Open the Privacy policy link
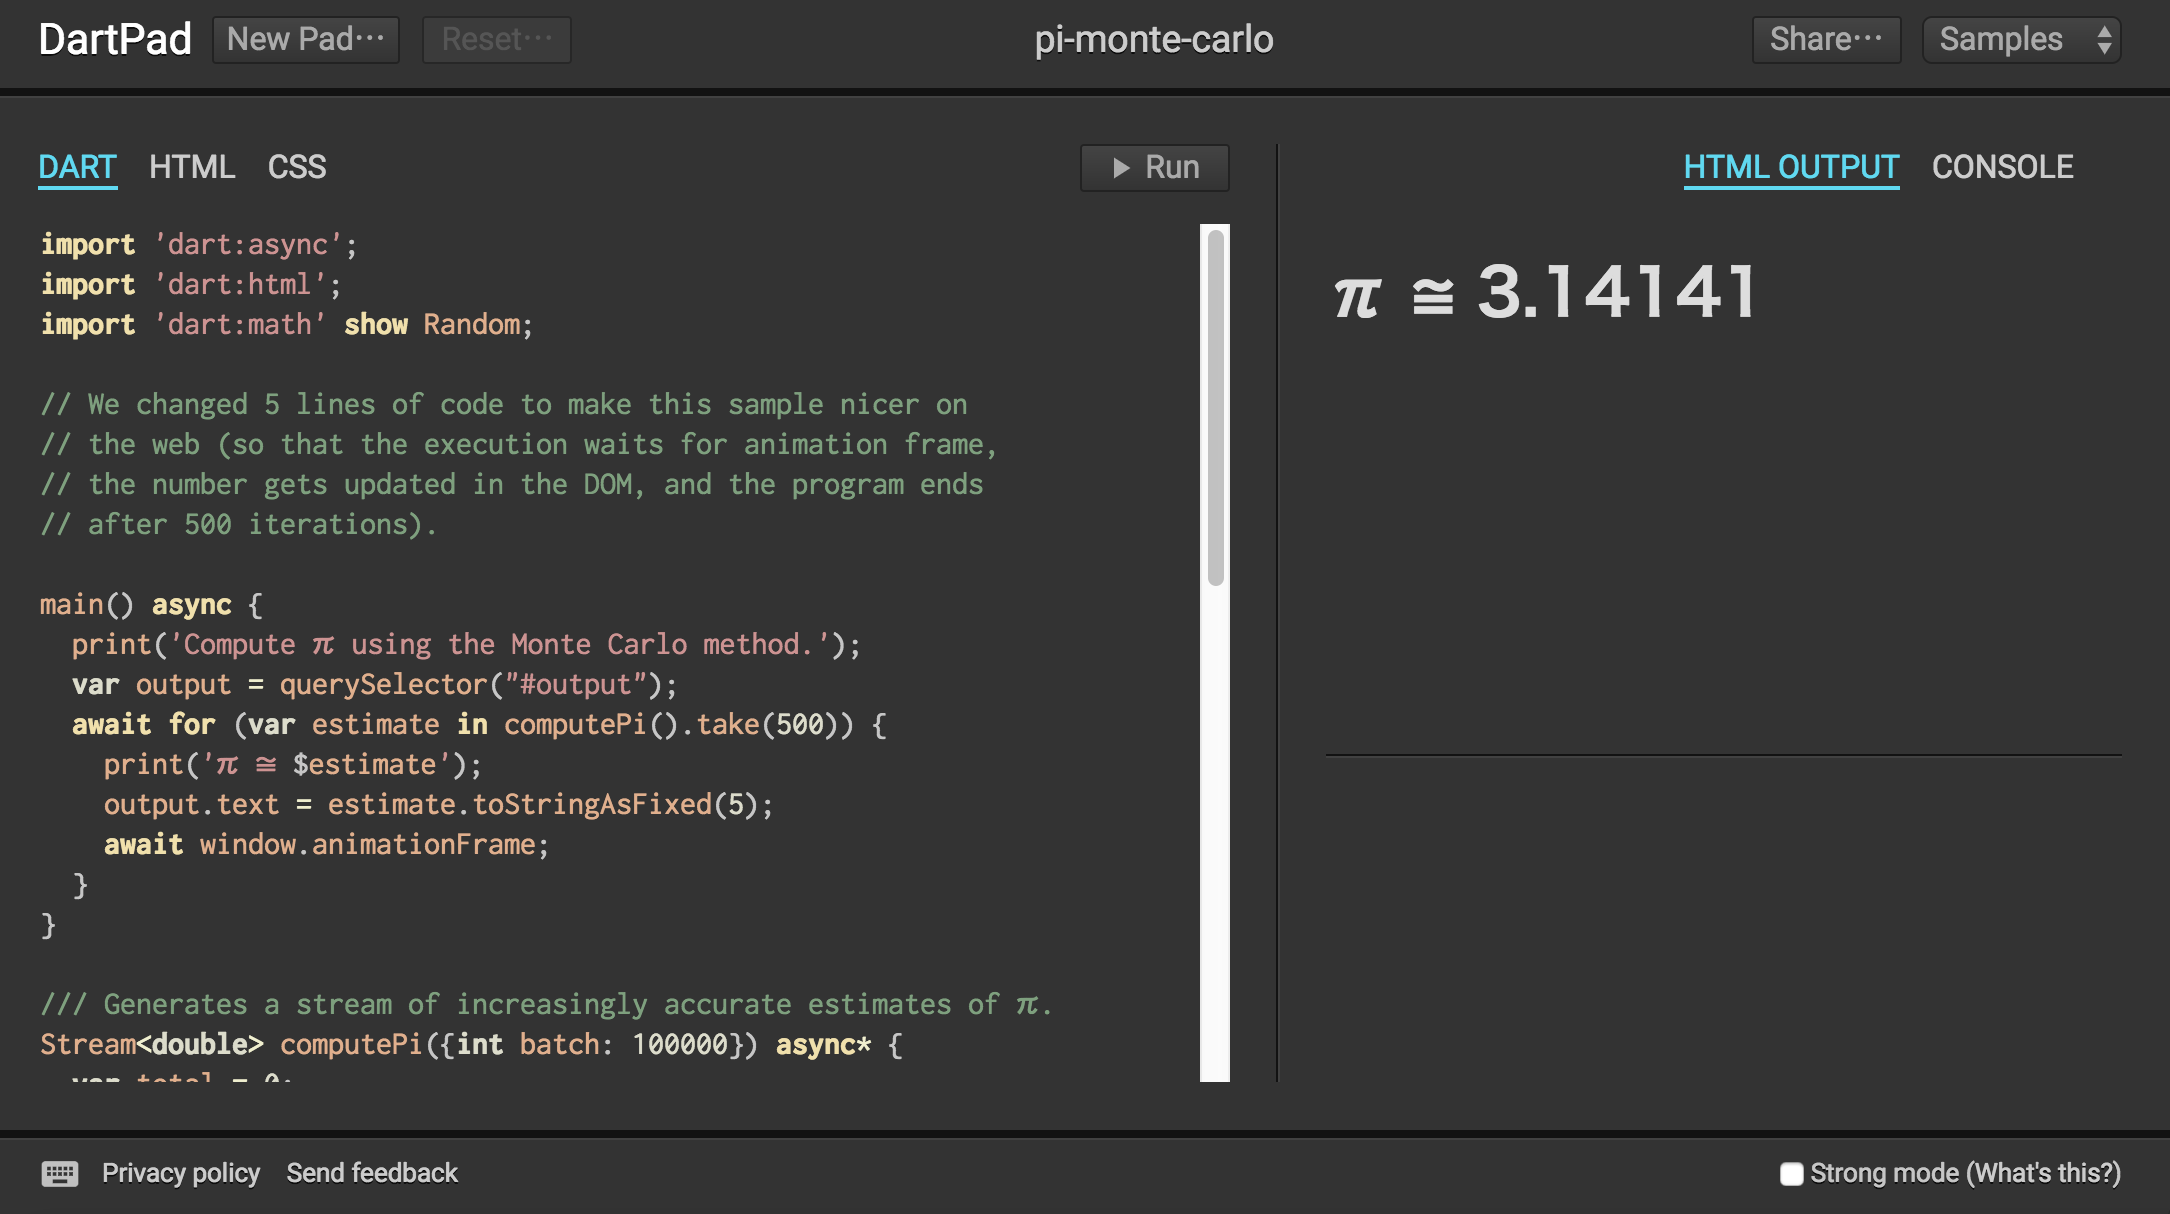The height and width of the screenshot is (1214, 2170). (181, 1173)
